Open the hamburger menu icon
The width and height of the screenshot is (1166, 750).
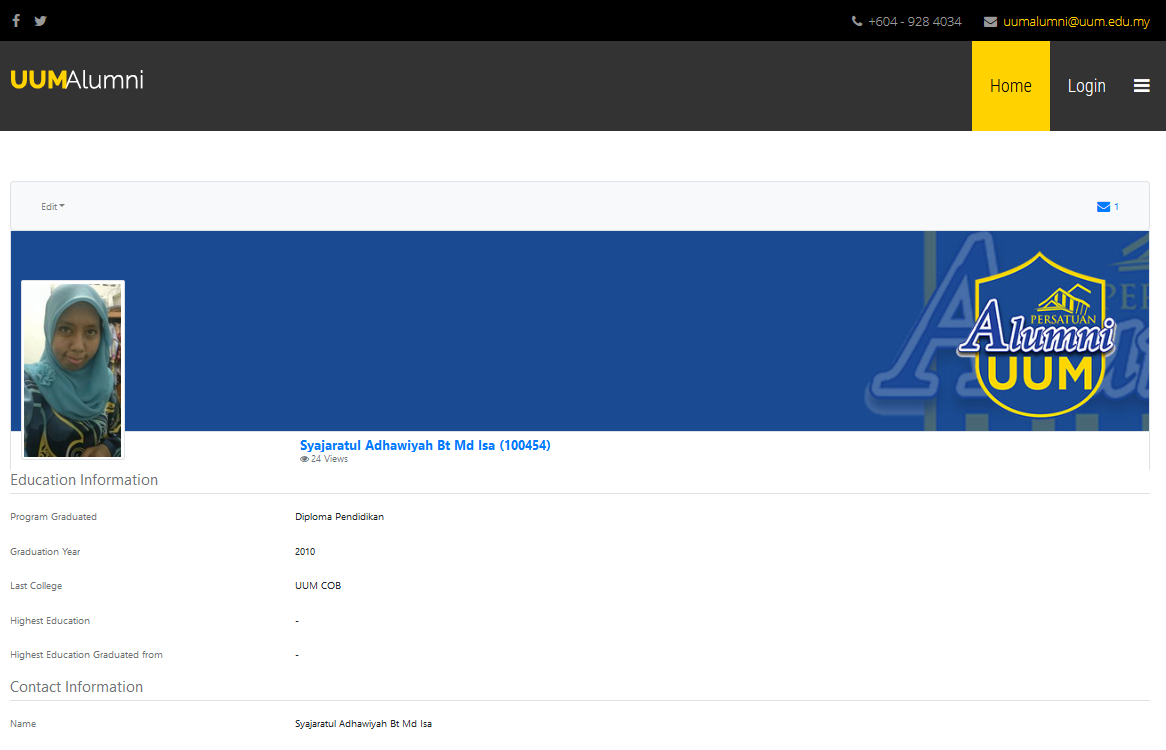[x=1141, y=86]
